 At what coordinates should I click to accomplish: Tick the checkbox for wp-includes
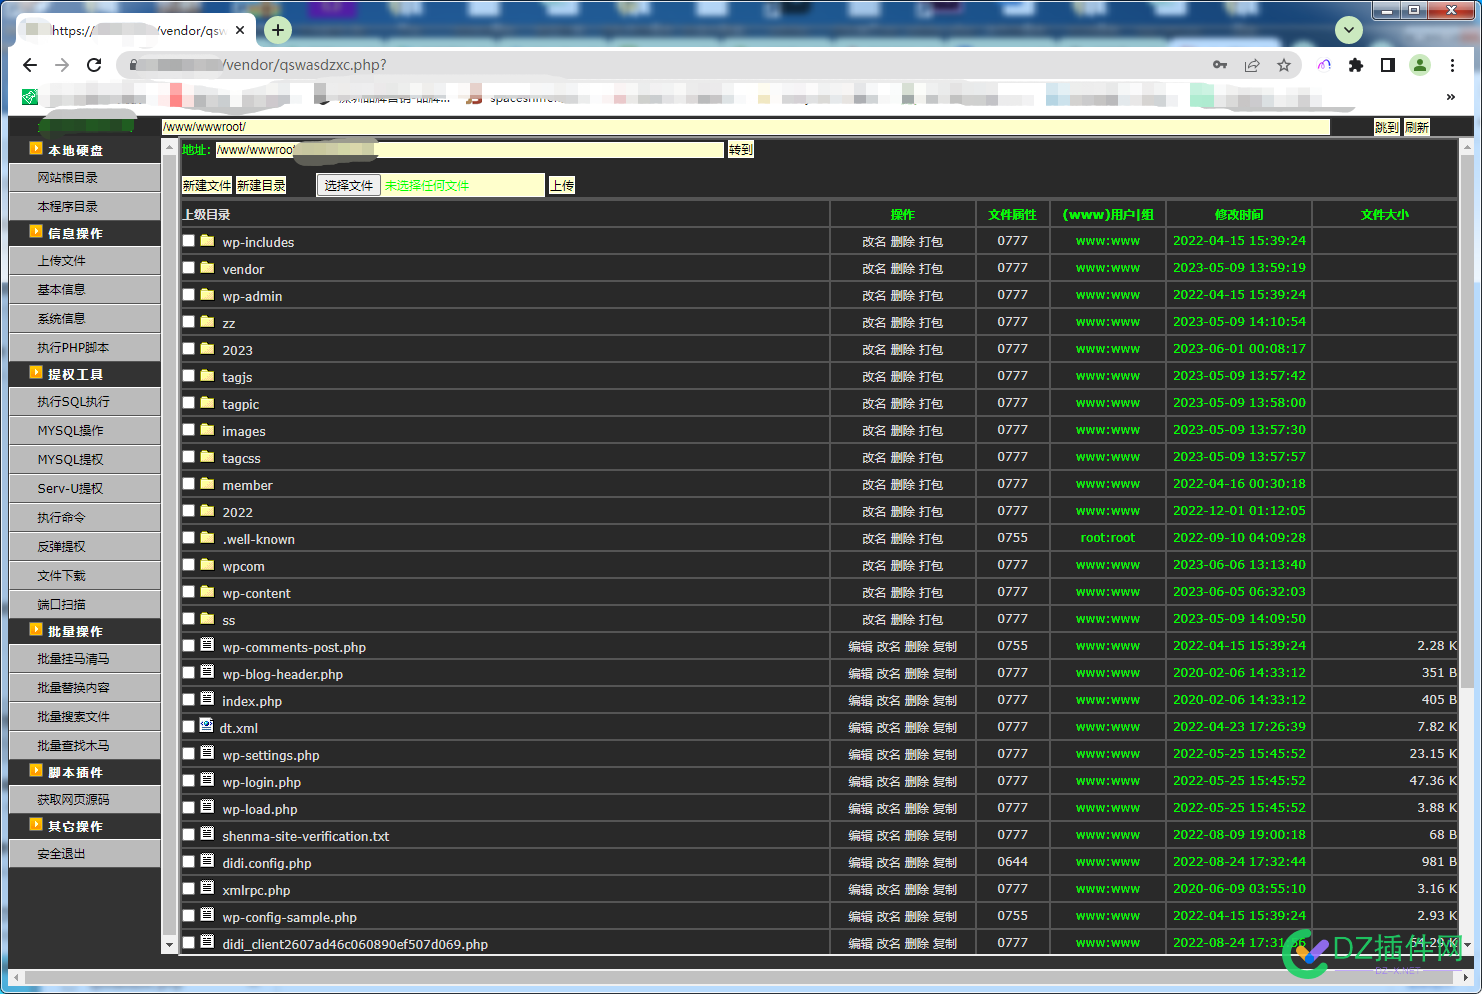tap(189, 241)
